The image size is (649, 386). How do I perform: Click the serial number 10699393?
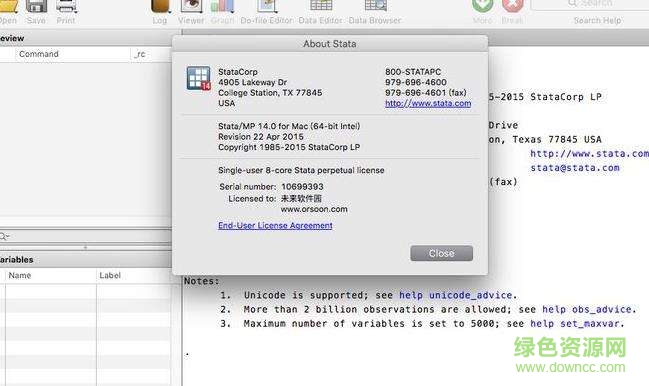coord(303,187)
